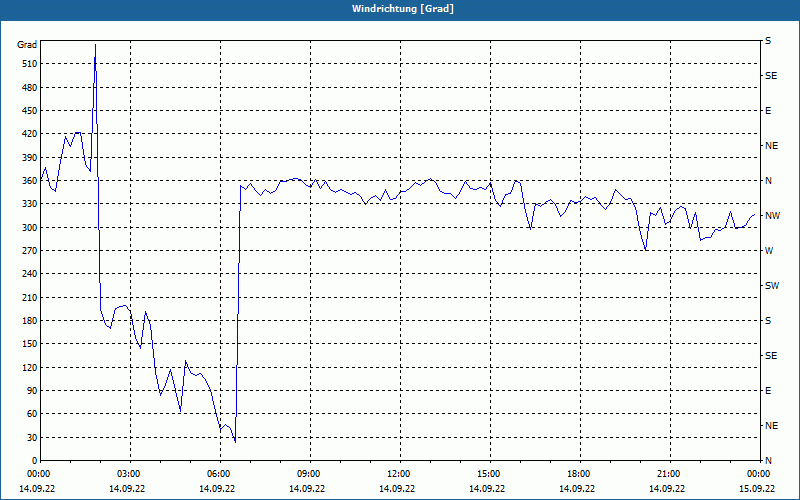
Task: Select the 300 y-axis value
Action: click(x=30, y=228)
